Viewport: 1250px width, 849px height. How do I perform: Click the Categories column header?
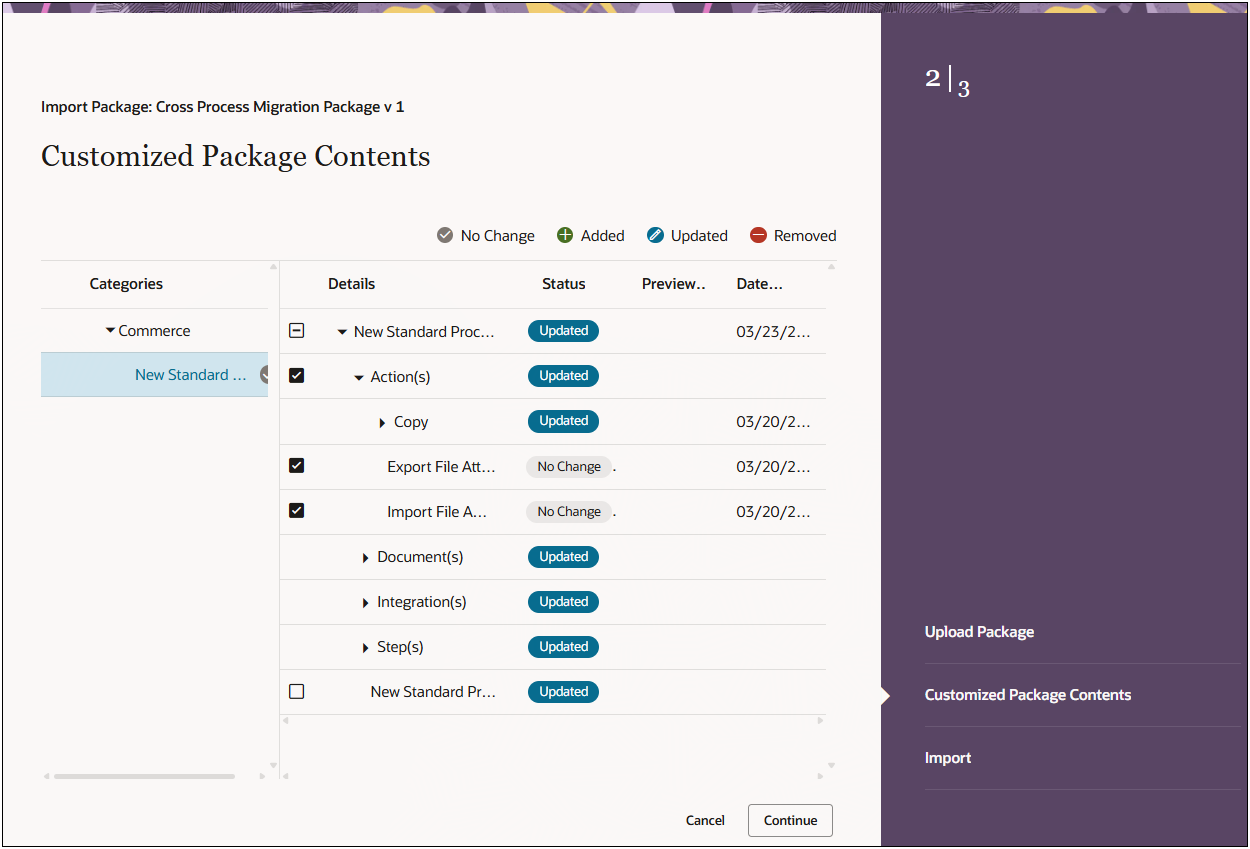pos(126,284)
